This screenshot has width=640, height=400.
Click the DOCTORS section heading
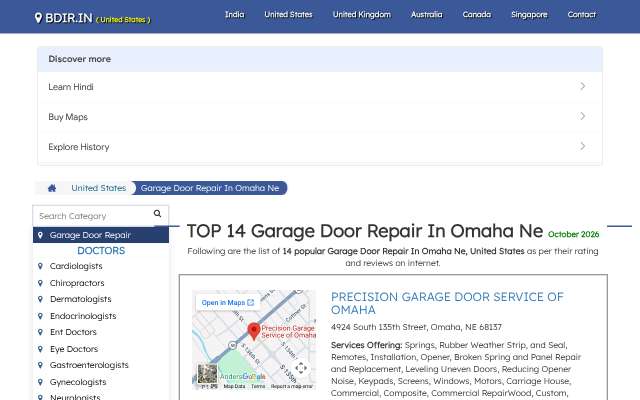pos(101,251)
